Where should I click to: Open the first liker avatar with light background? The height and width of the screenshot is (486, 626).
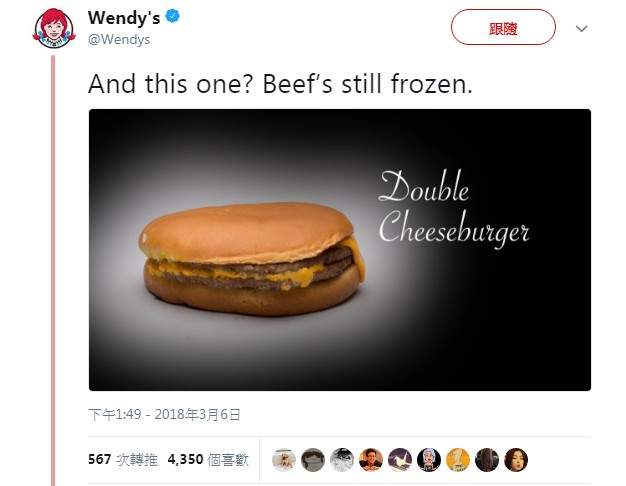pos(284,460)
